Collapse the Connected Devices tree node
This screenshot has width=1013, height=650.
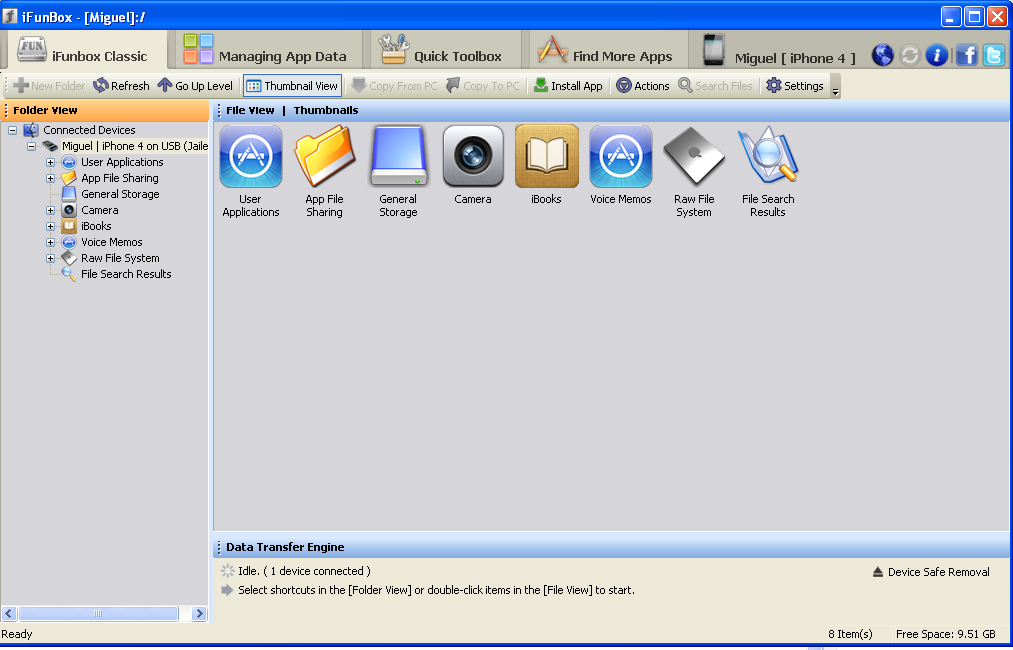[12, 131]
